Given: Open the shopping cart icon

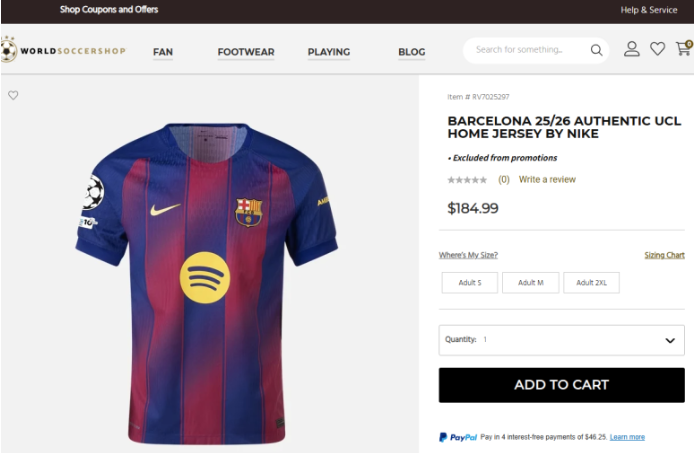Looking at the screenshot, I should pyautogui.click(x=683, y=48).
